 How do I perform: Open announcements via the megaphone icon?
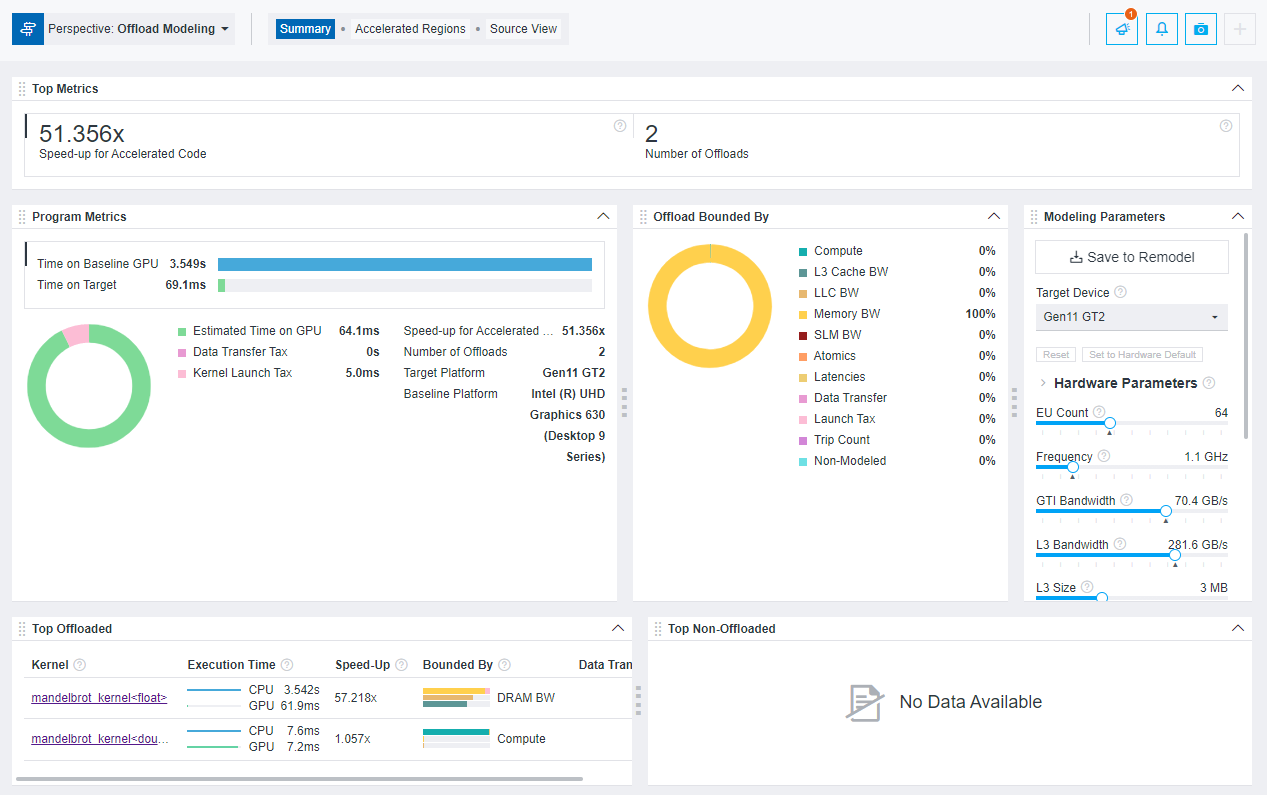1121,29
